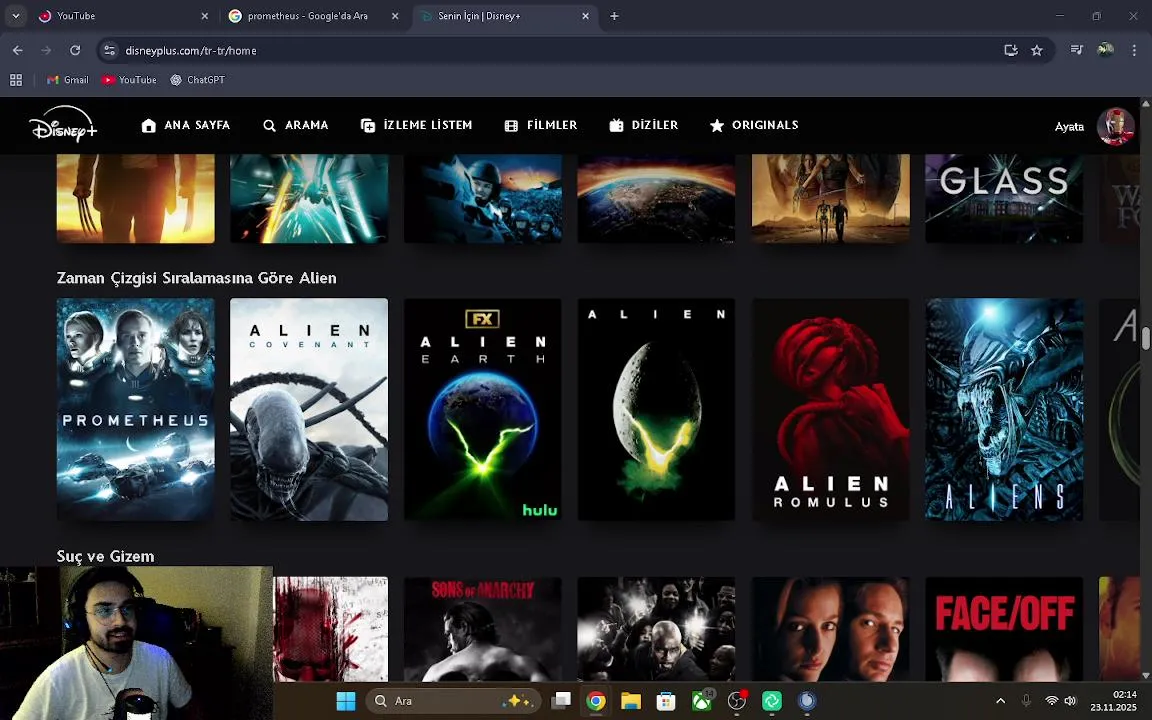
Task: Open File Explorer from taskbar
Action: click(631, 701)
